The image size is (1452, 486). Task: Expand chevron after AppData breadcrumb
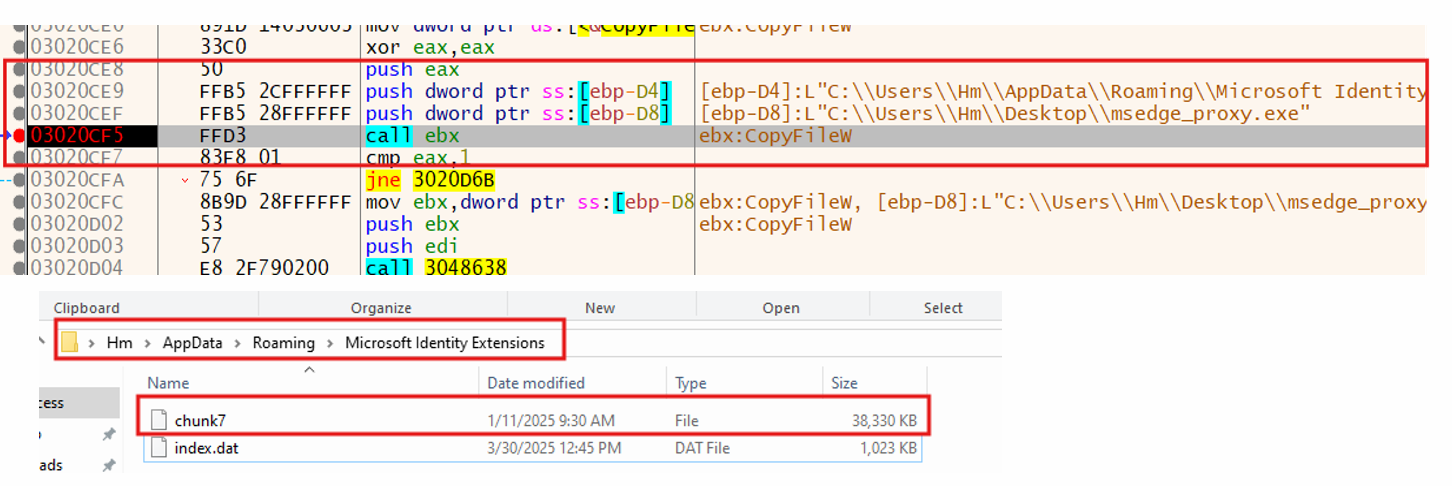237,343
